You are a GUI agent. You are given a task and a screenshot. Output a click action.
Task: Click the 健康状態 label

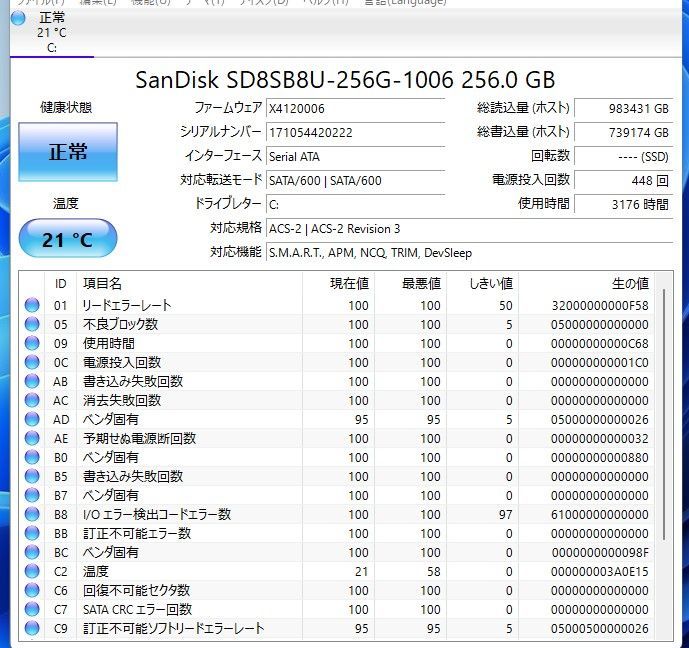[x=66, y=107]
